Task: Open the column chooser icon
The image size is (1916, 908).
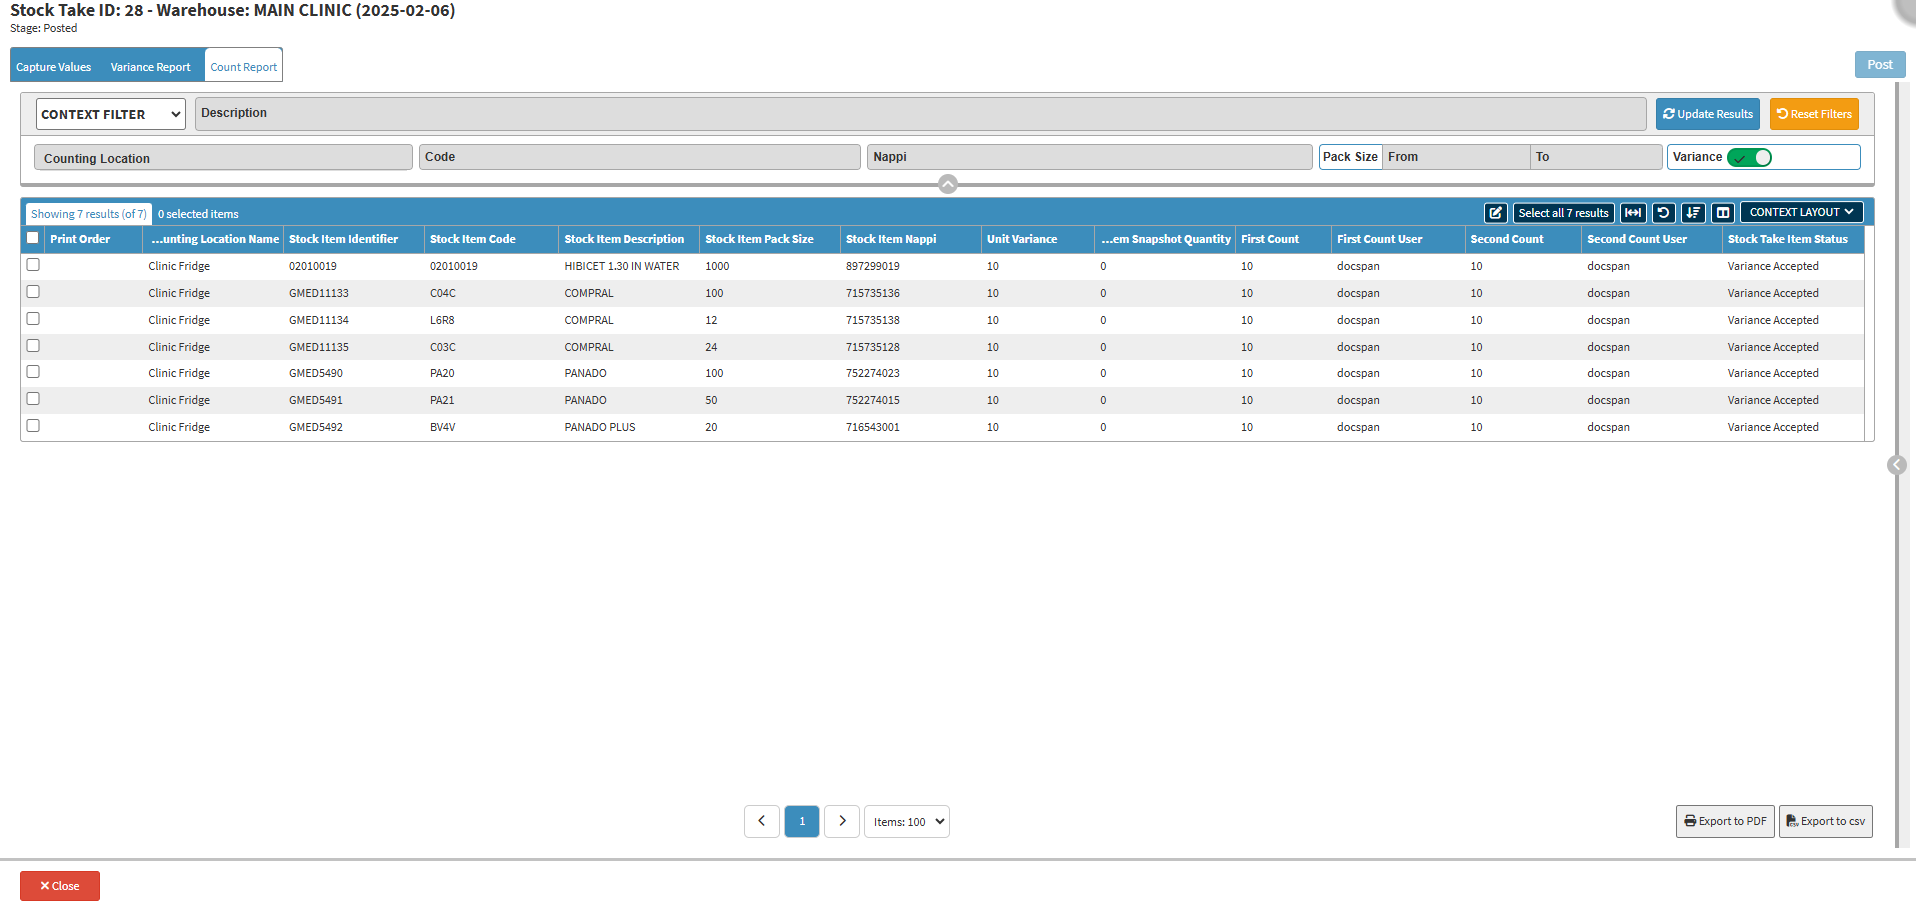Action: coord(1722,213)
